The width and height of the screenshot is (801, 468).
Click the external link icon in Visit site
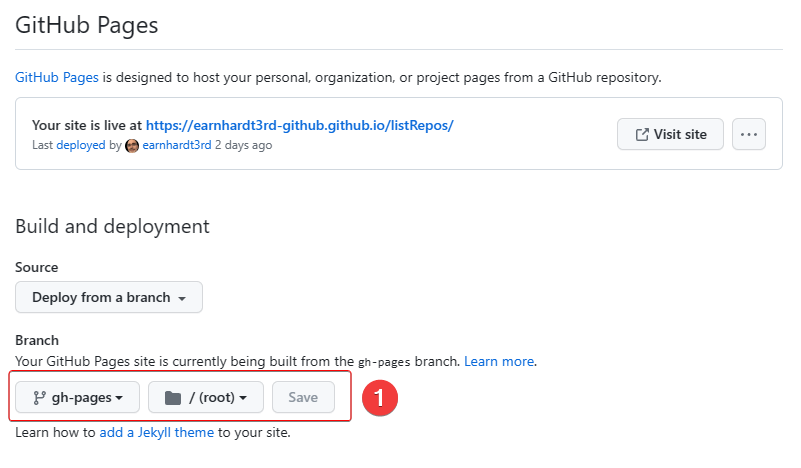(642, 134)
